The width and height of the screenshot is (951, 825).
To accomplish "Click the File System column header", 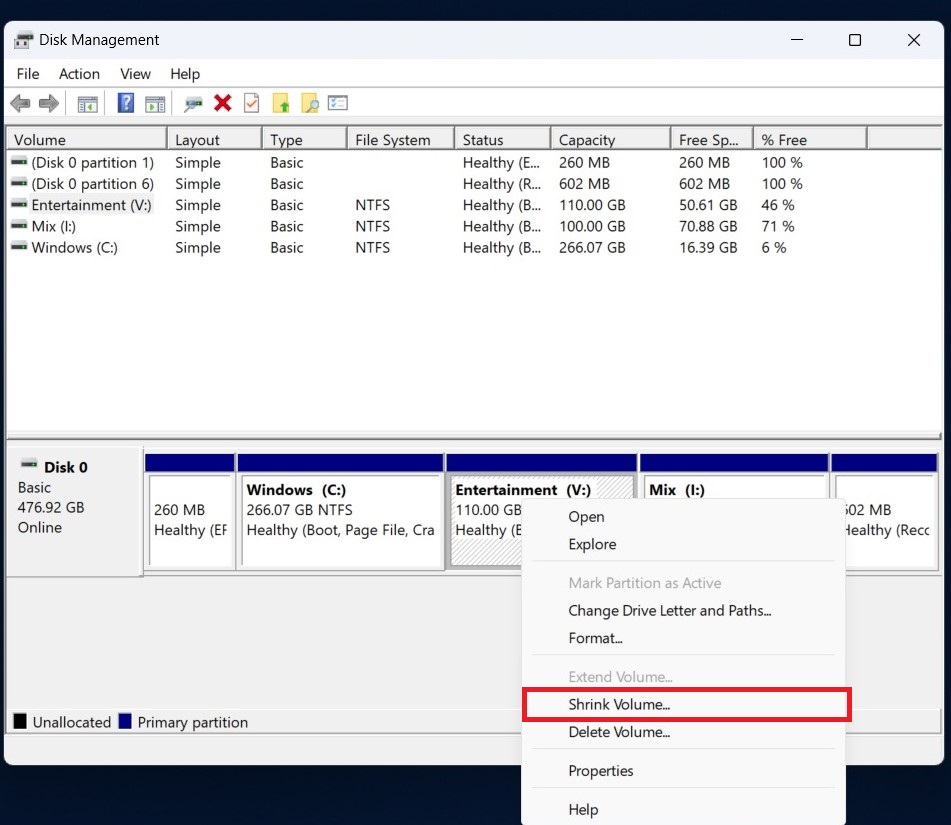I will click(393, 140).
